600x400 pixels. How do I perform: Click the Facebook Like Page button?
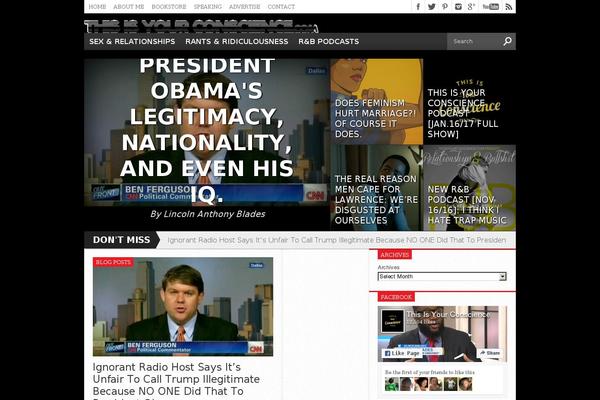click(402, 353)
